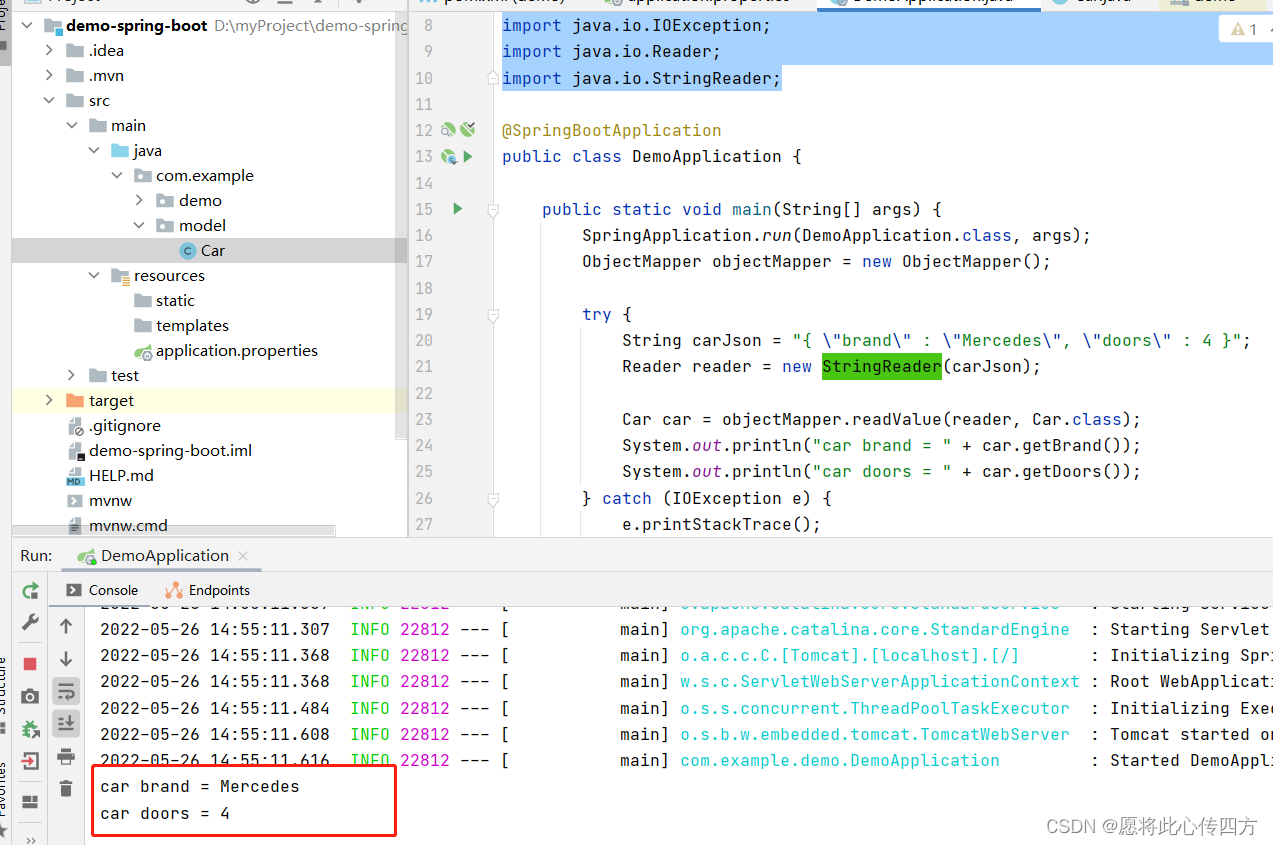The height and width of the screenshot is (845, 1273).
Task: Collapse the com.example package arrow
Action: click(117, 175)
